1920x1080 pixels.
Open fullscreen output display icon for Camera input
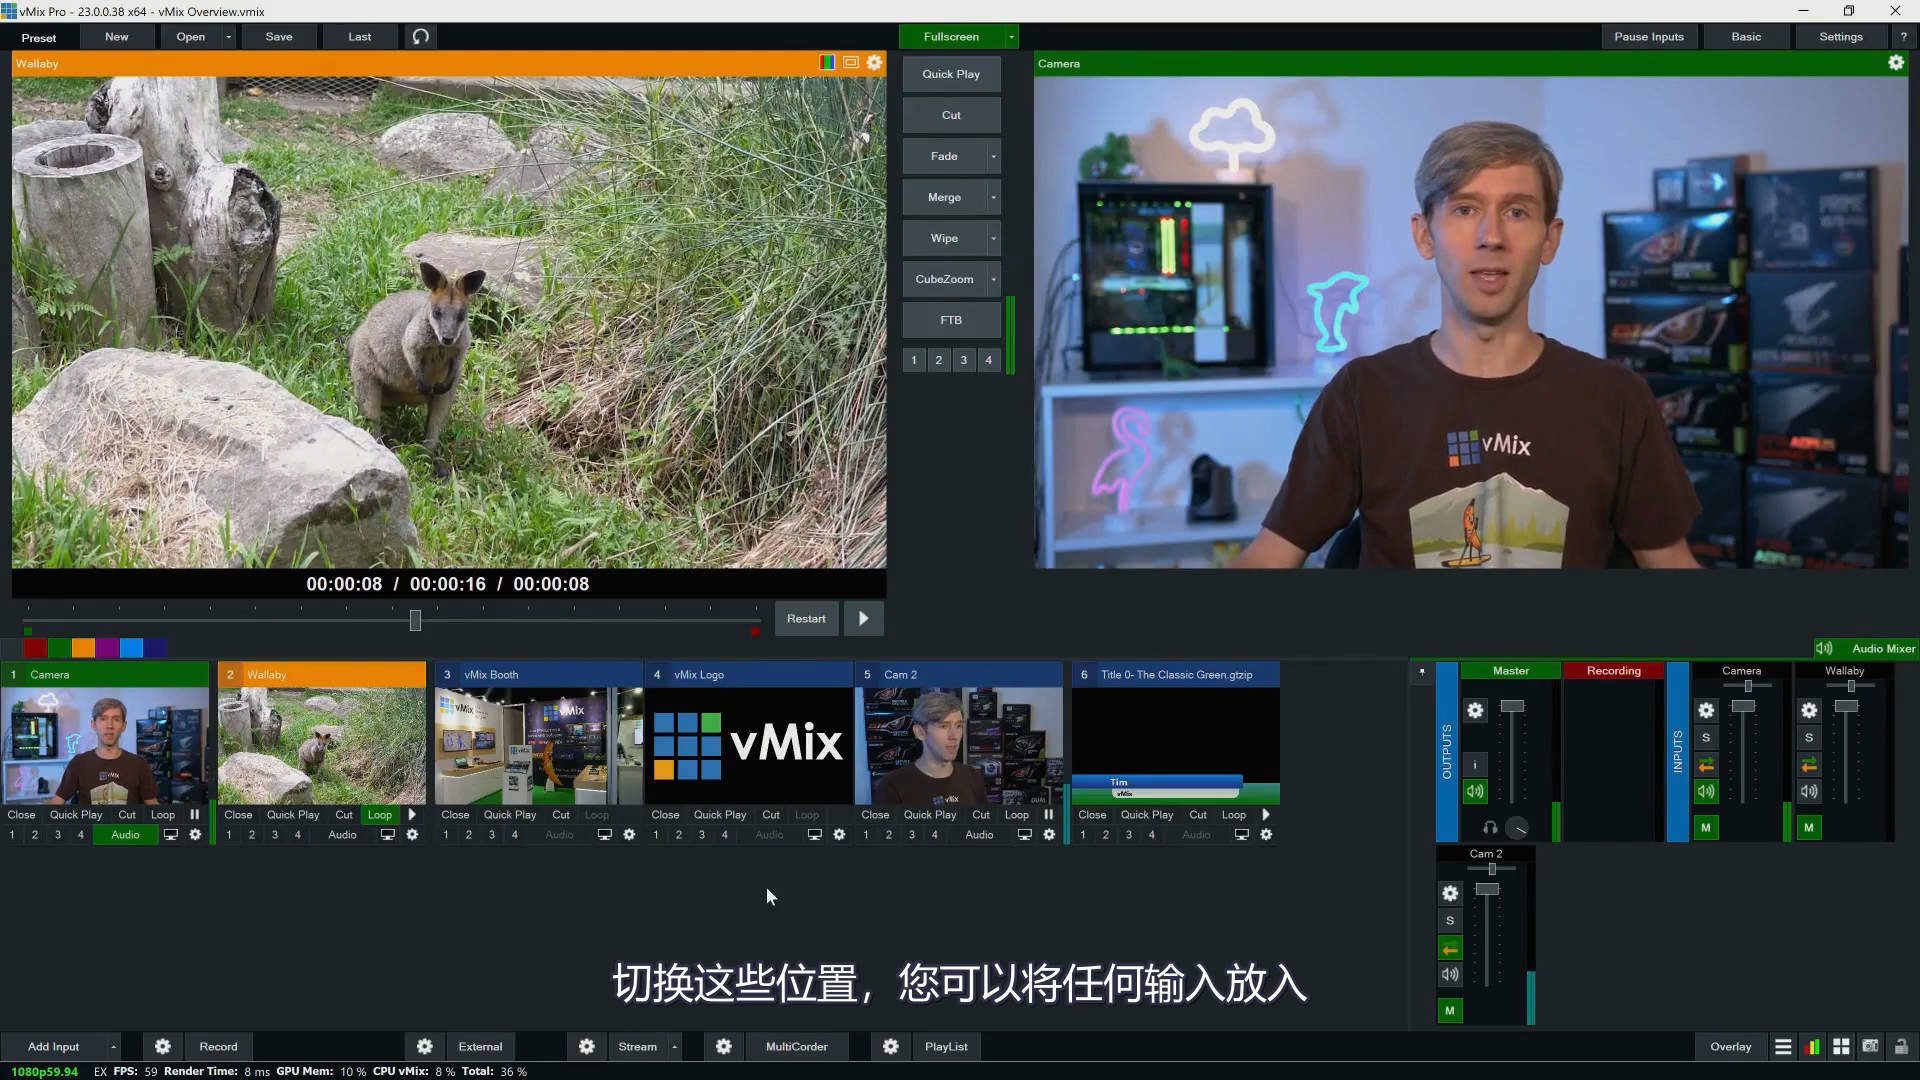pyautogui.click(x=170, y=835)
